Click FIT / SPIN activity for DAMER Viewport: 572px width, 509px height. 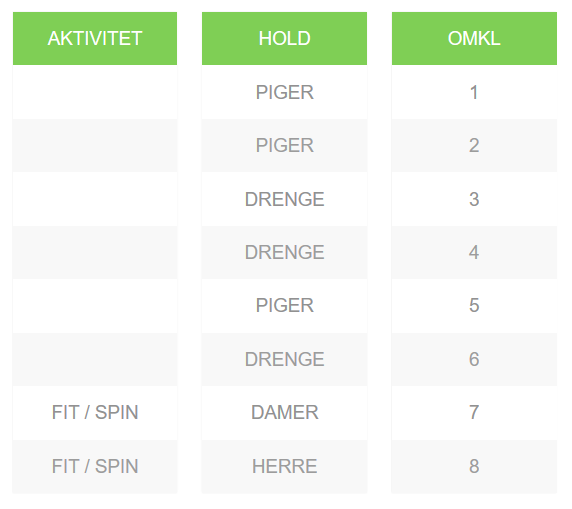point(95,412)
